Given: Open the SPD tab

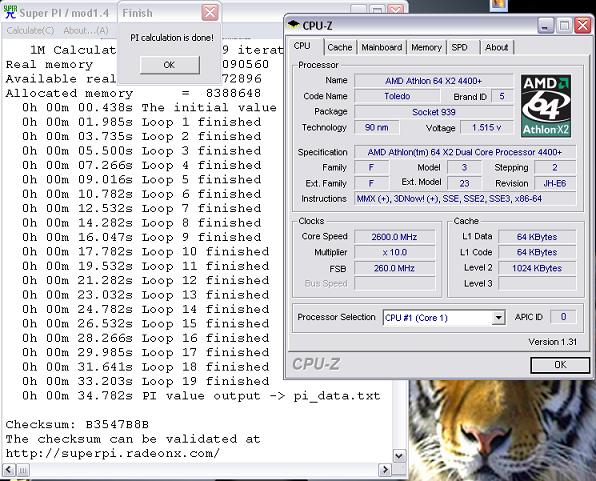Looking at the screenshot, I should pos(460,47).
